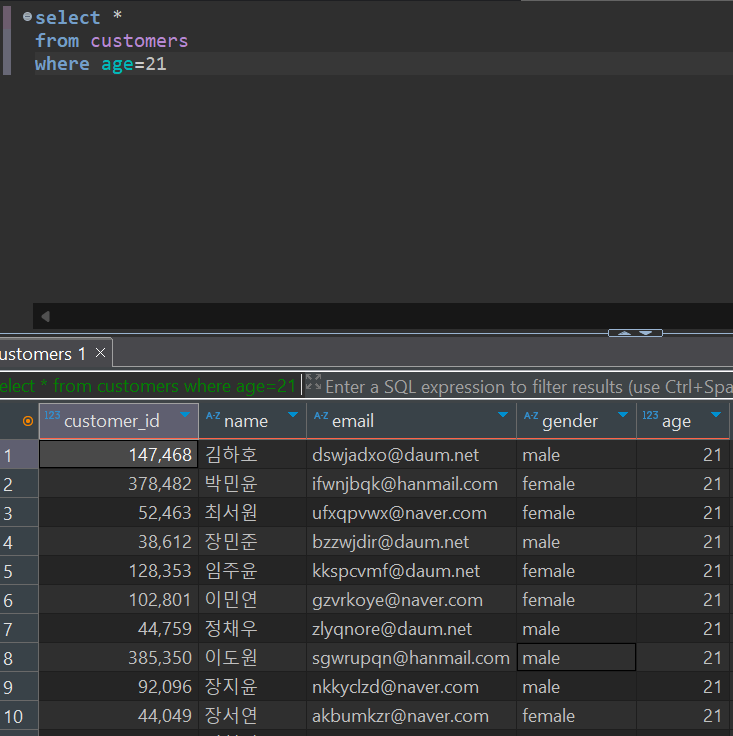The image size is (733, 736).
Task: Click the A-Z type icon on email header
Action: [x=321, y=415]
